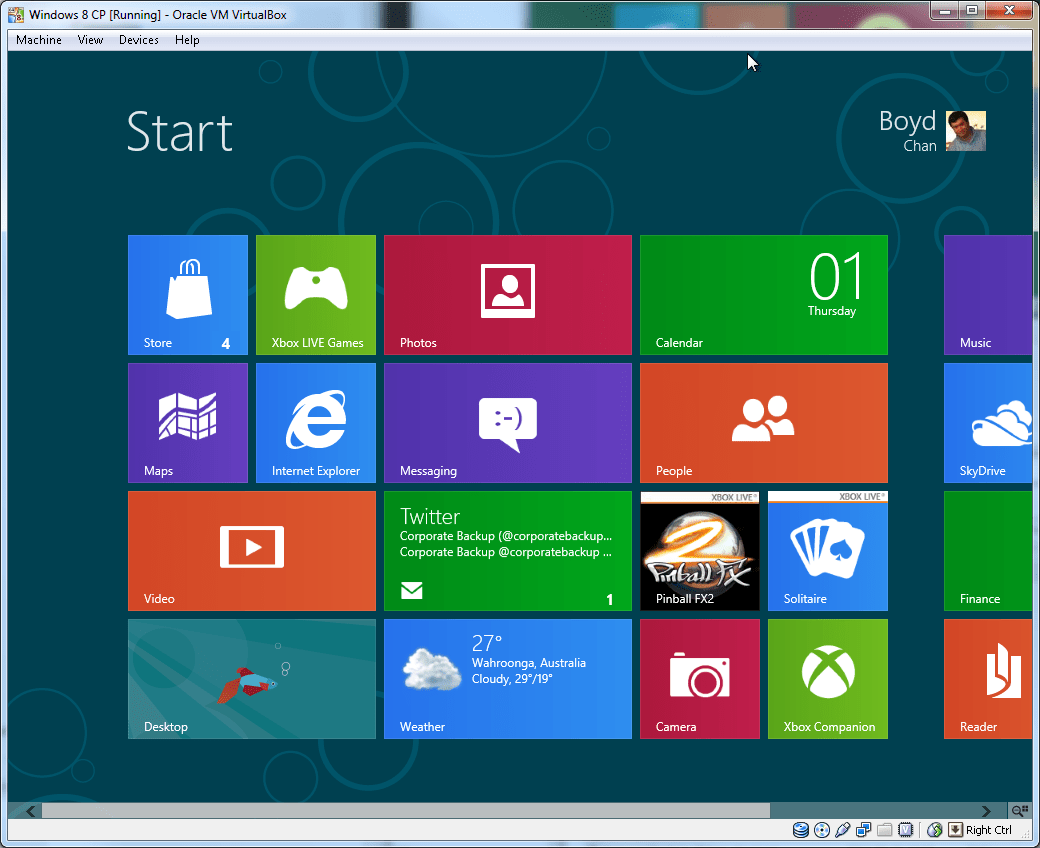Open the Help menu
1040x848 pixels.
pyautogui.click(x=187, y=40)
